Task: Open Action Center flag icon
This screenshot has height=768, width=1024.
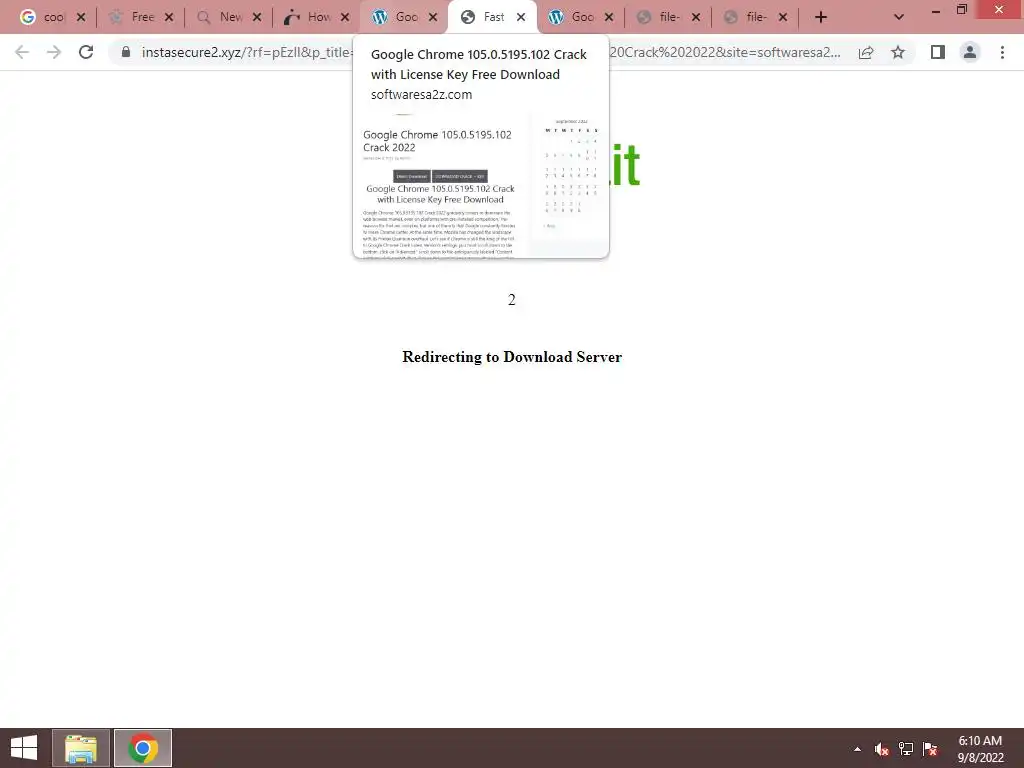Action: click(x=930, y=749)
